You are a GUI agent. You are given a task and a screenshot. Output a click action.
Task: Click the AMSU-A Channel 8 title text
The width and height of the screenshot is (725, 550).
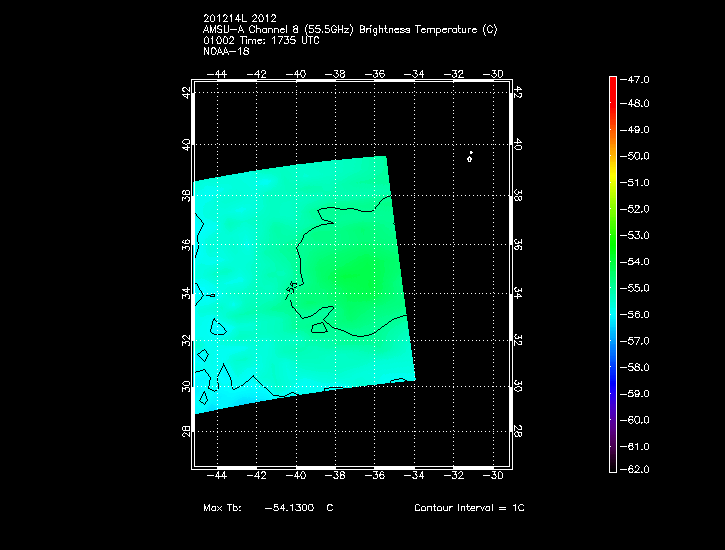tap(349, 29)
